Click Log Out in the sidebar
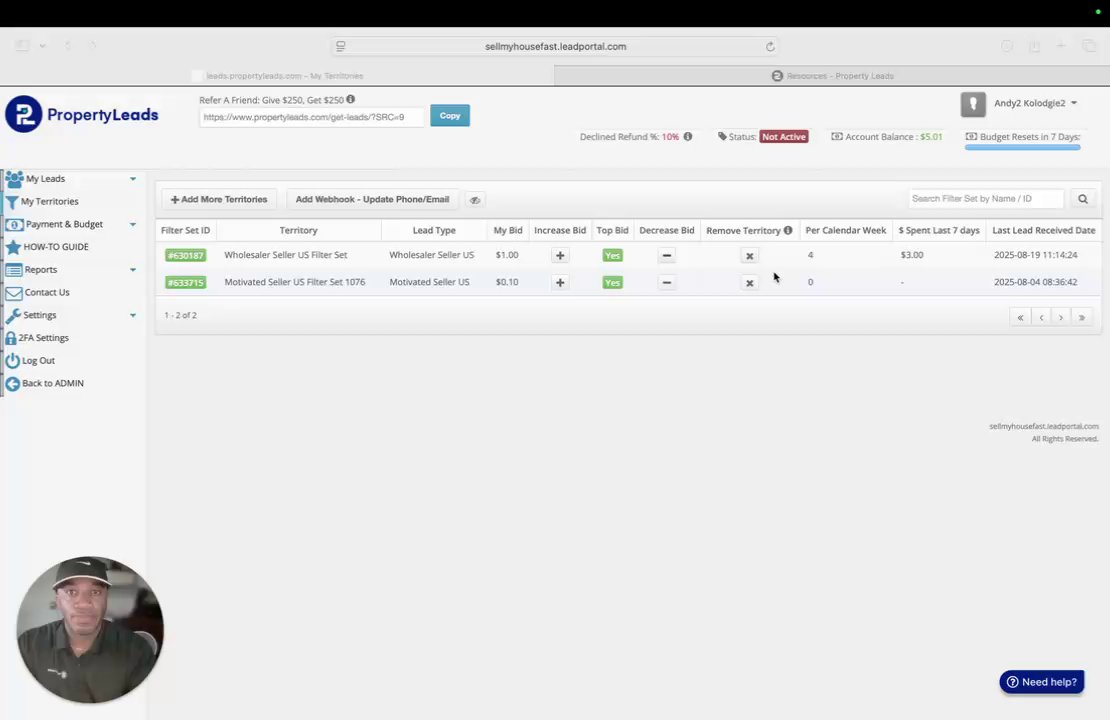Screen dimensions: 1110x720 (38, 360)
